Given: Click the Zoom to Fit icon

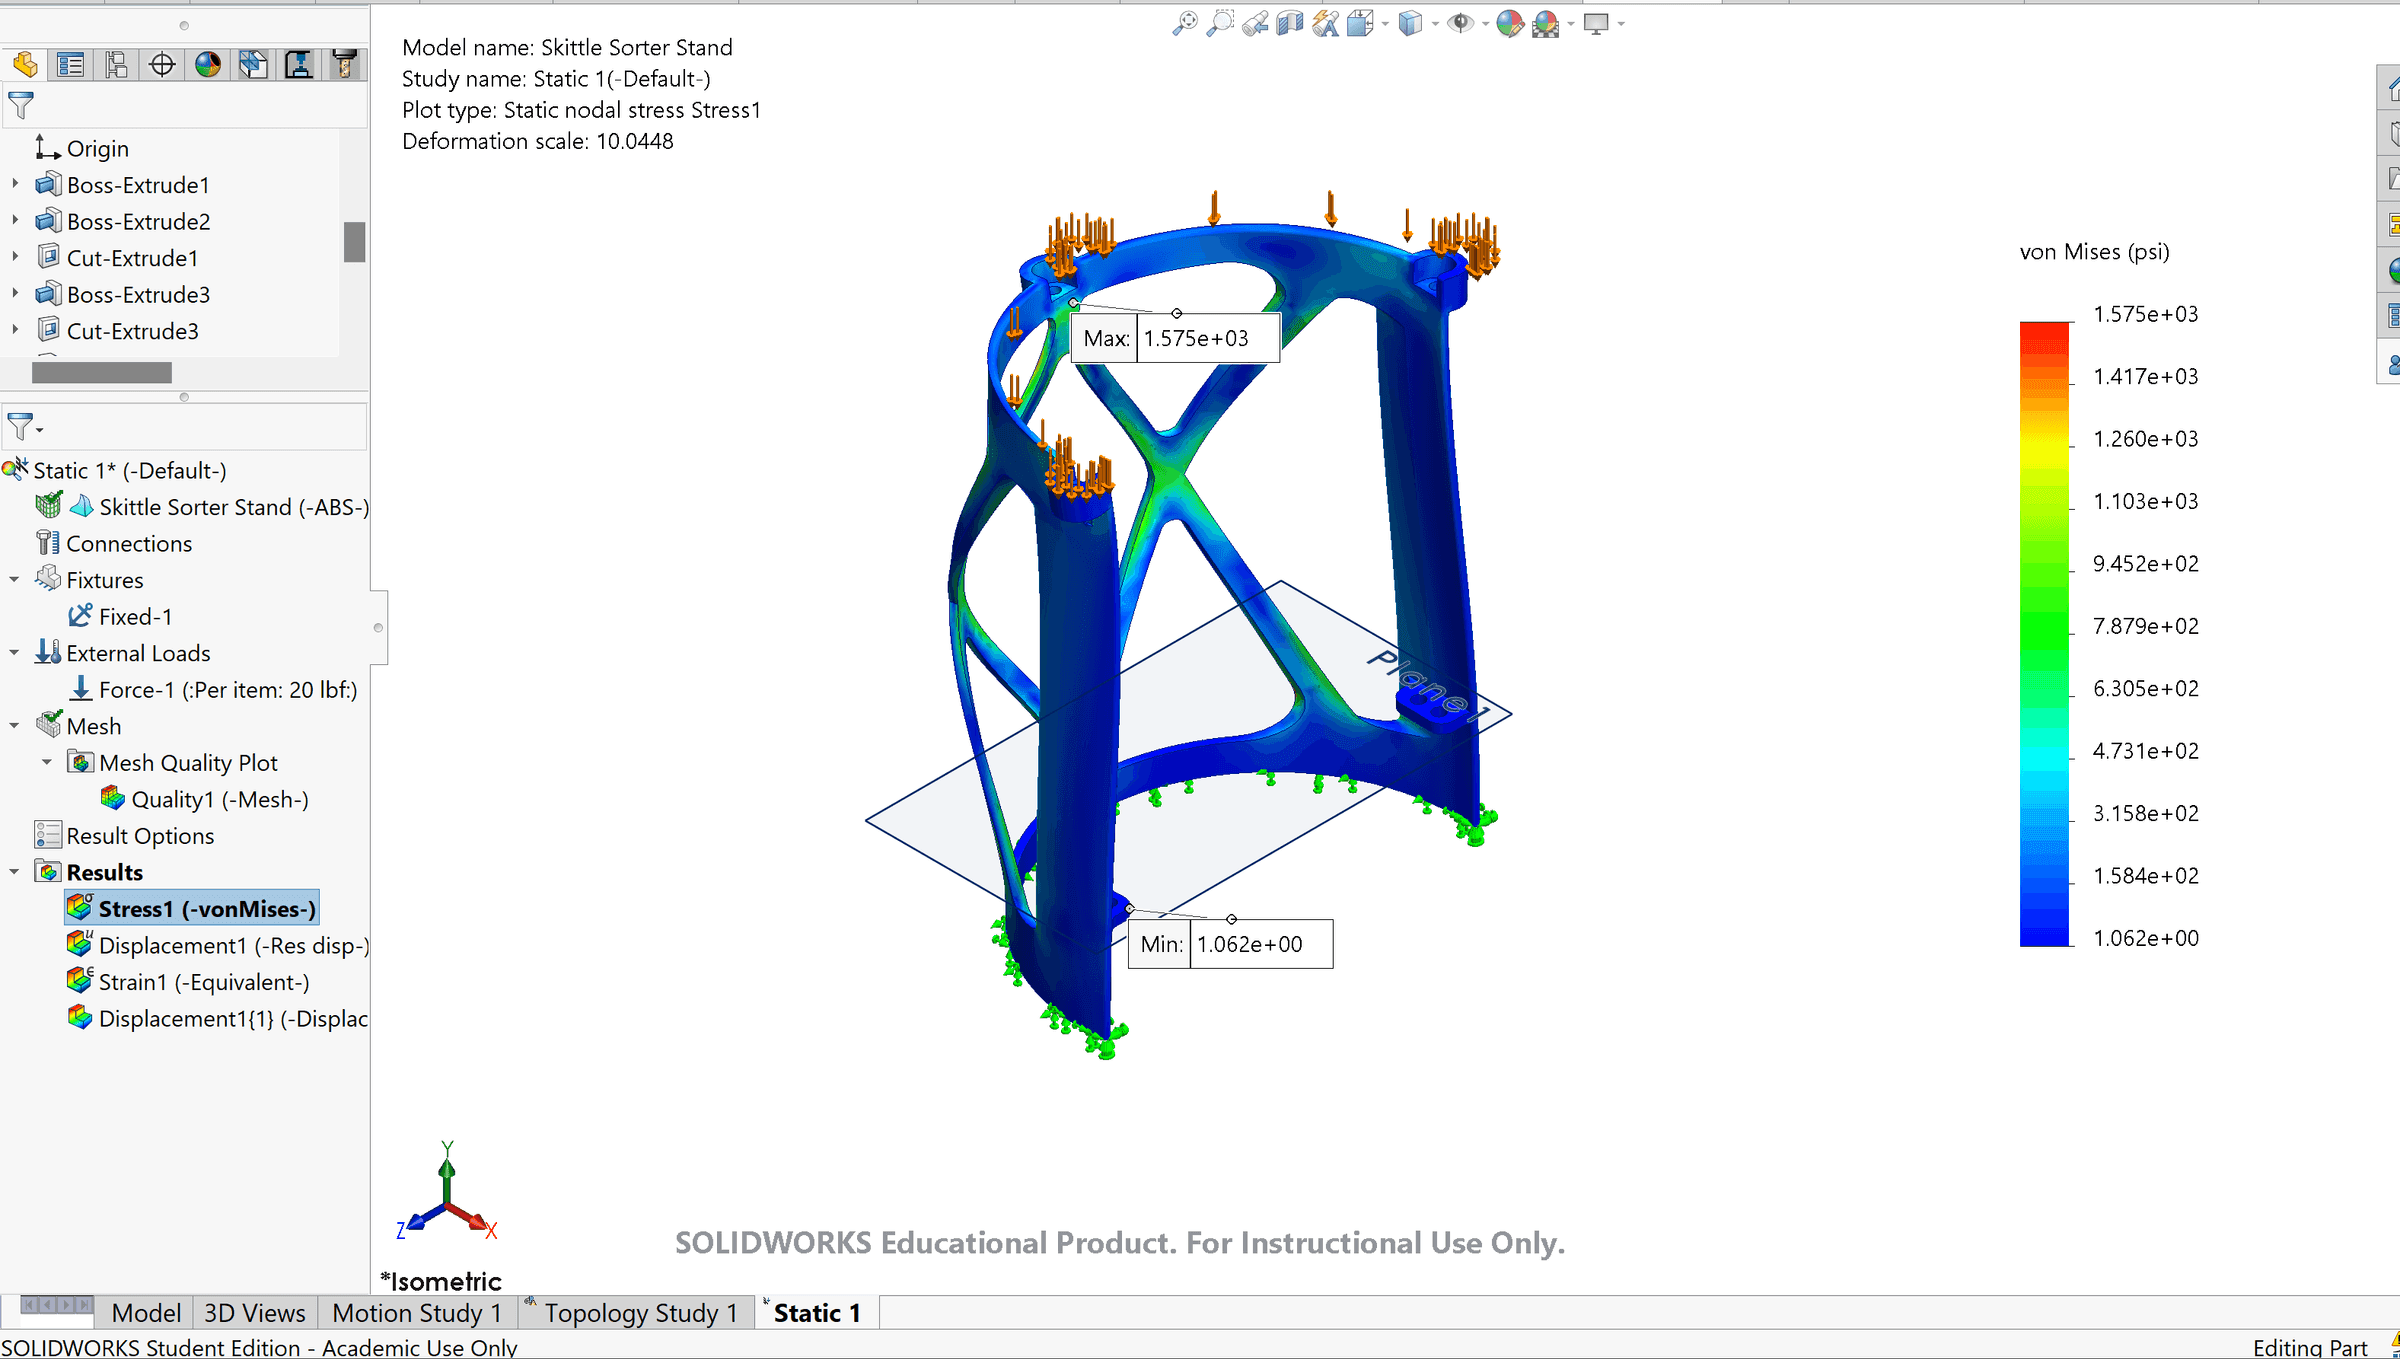Looking at the screenshot, I should tap(1185, 23).
